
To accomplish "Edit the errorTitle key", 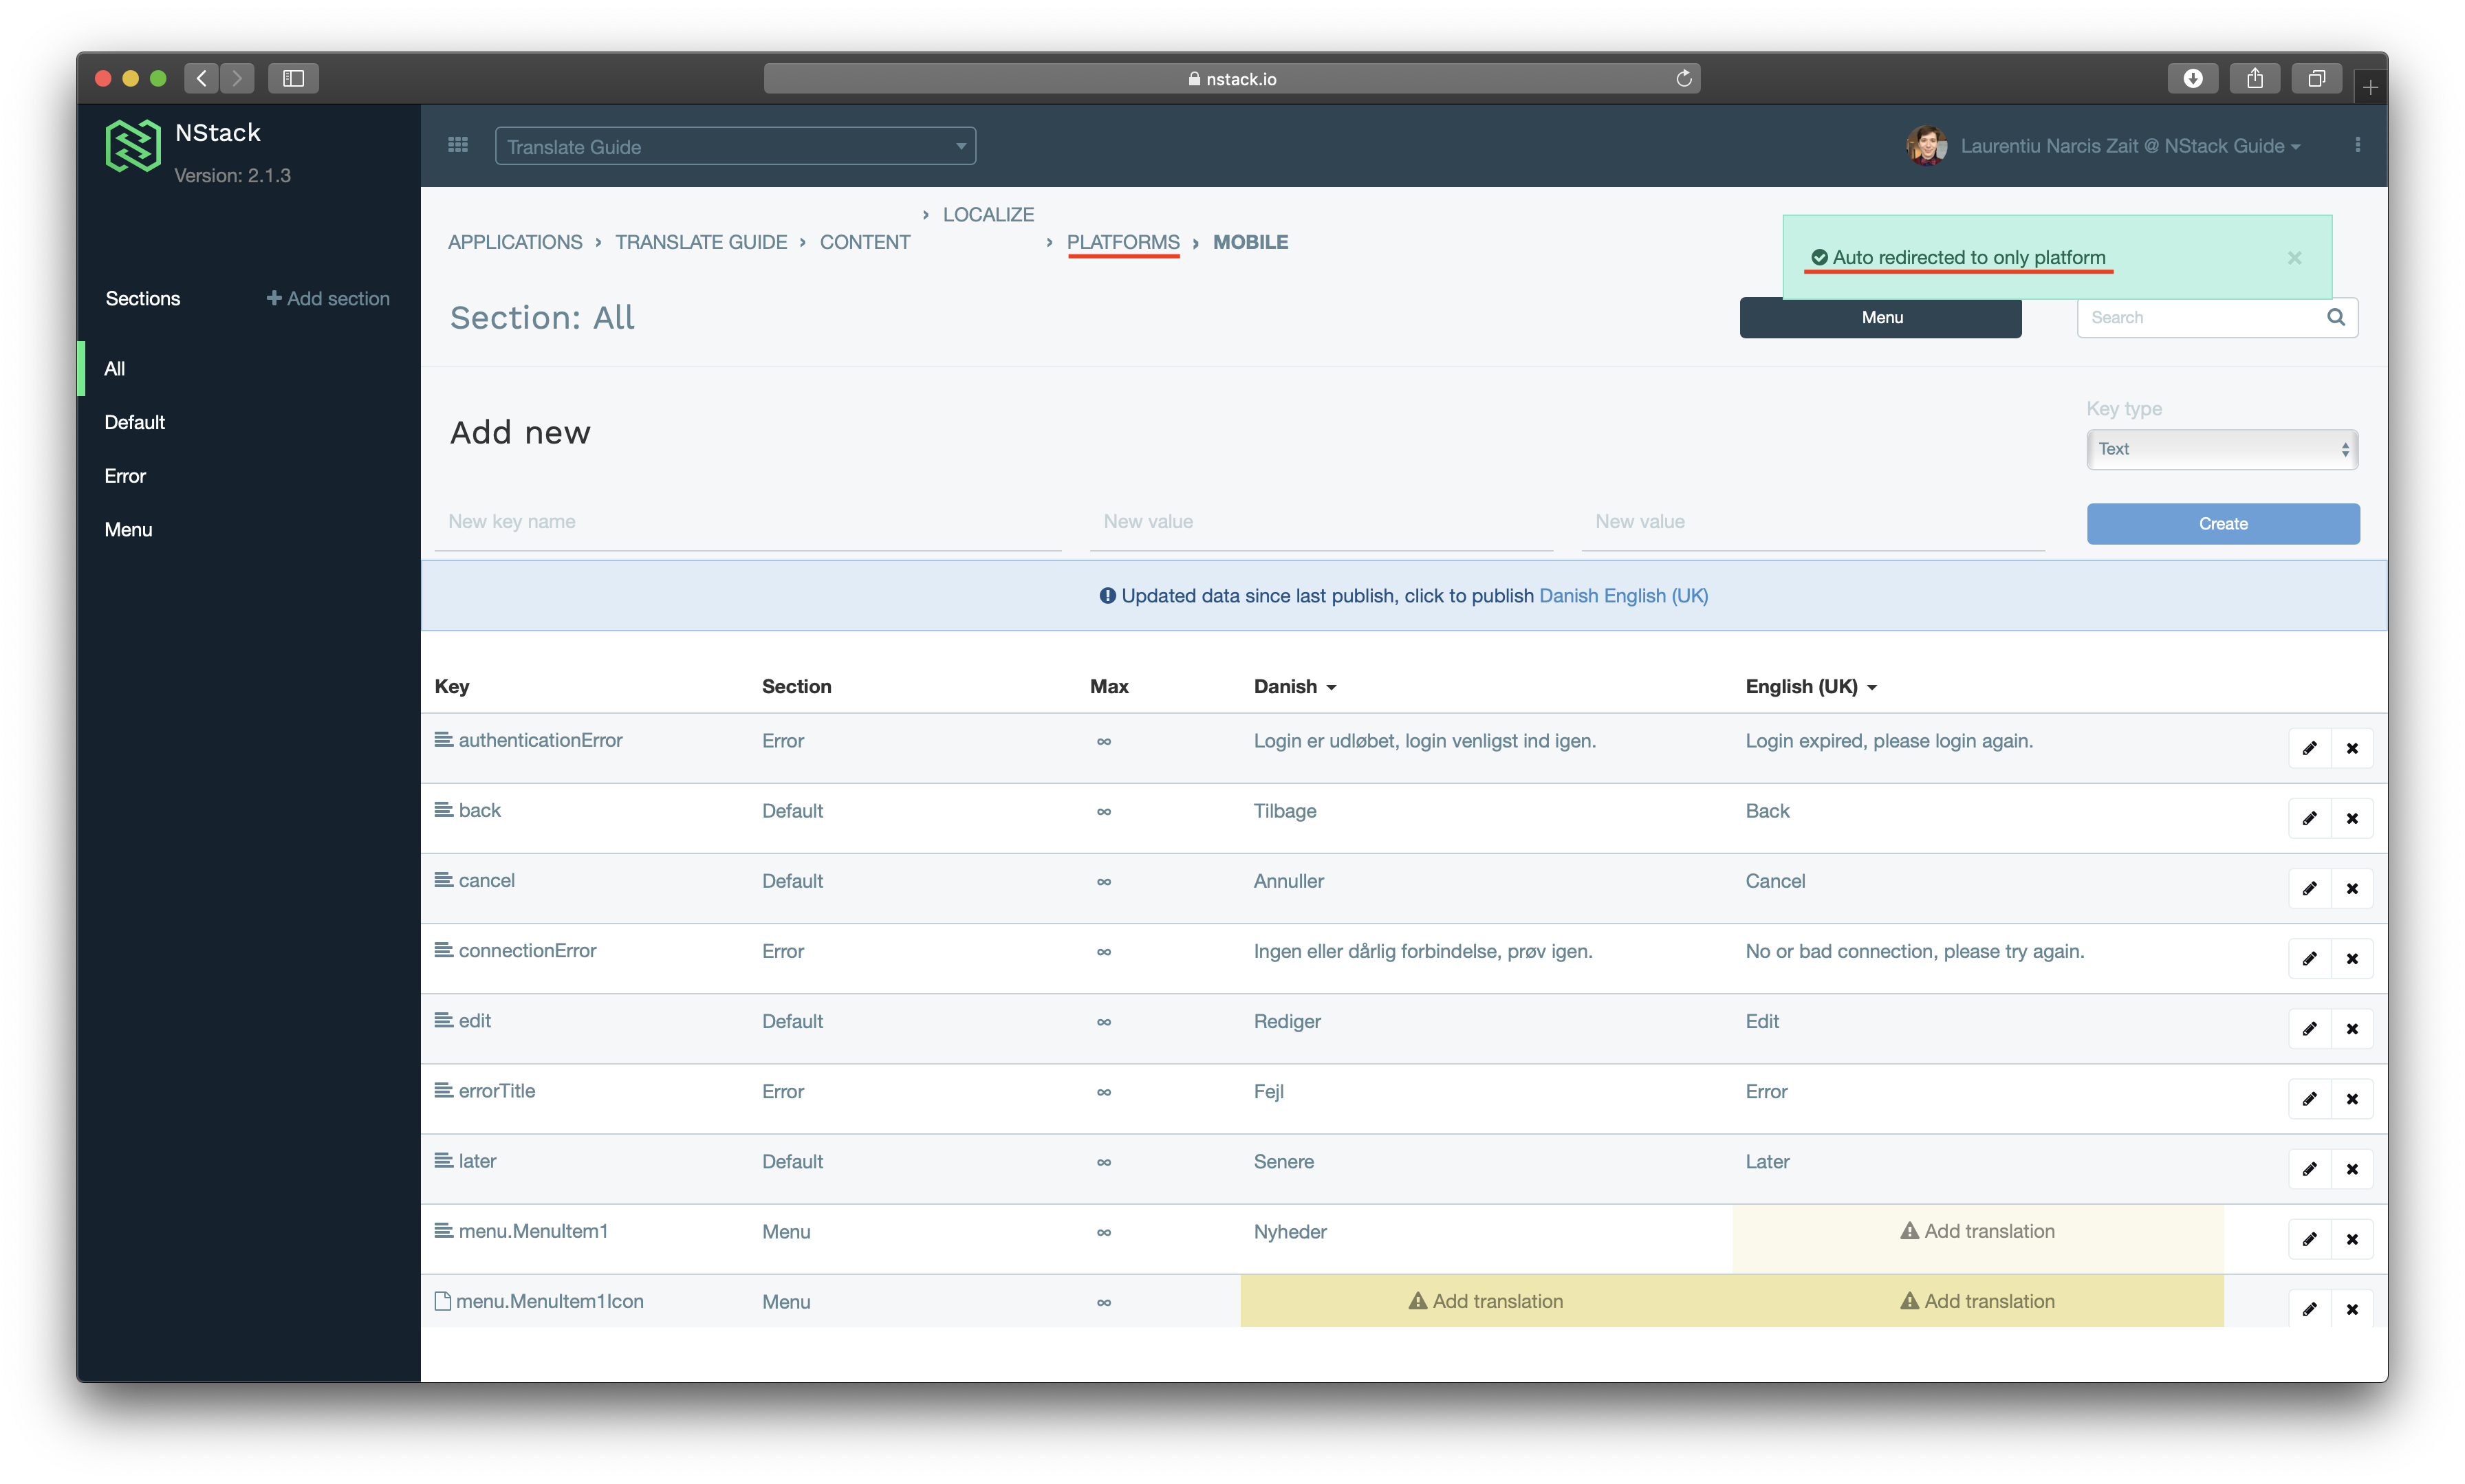I will tap(2309, 1098).
